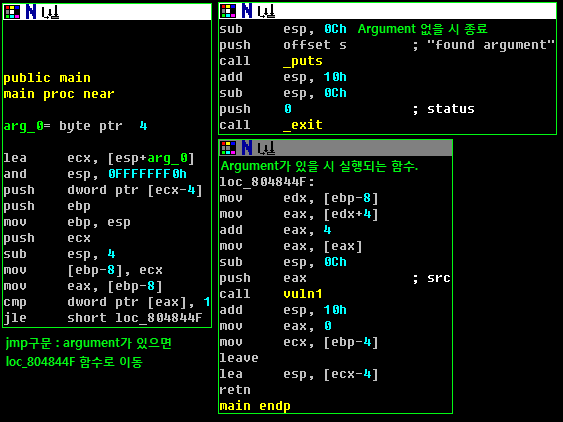Click the color grid icon in puts/exit block header
The width and height of the screenshot is (563, 422).
click(228, 11)
